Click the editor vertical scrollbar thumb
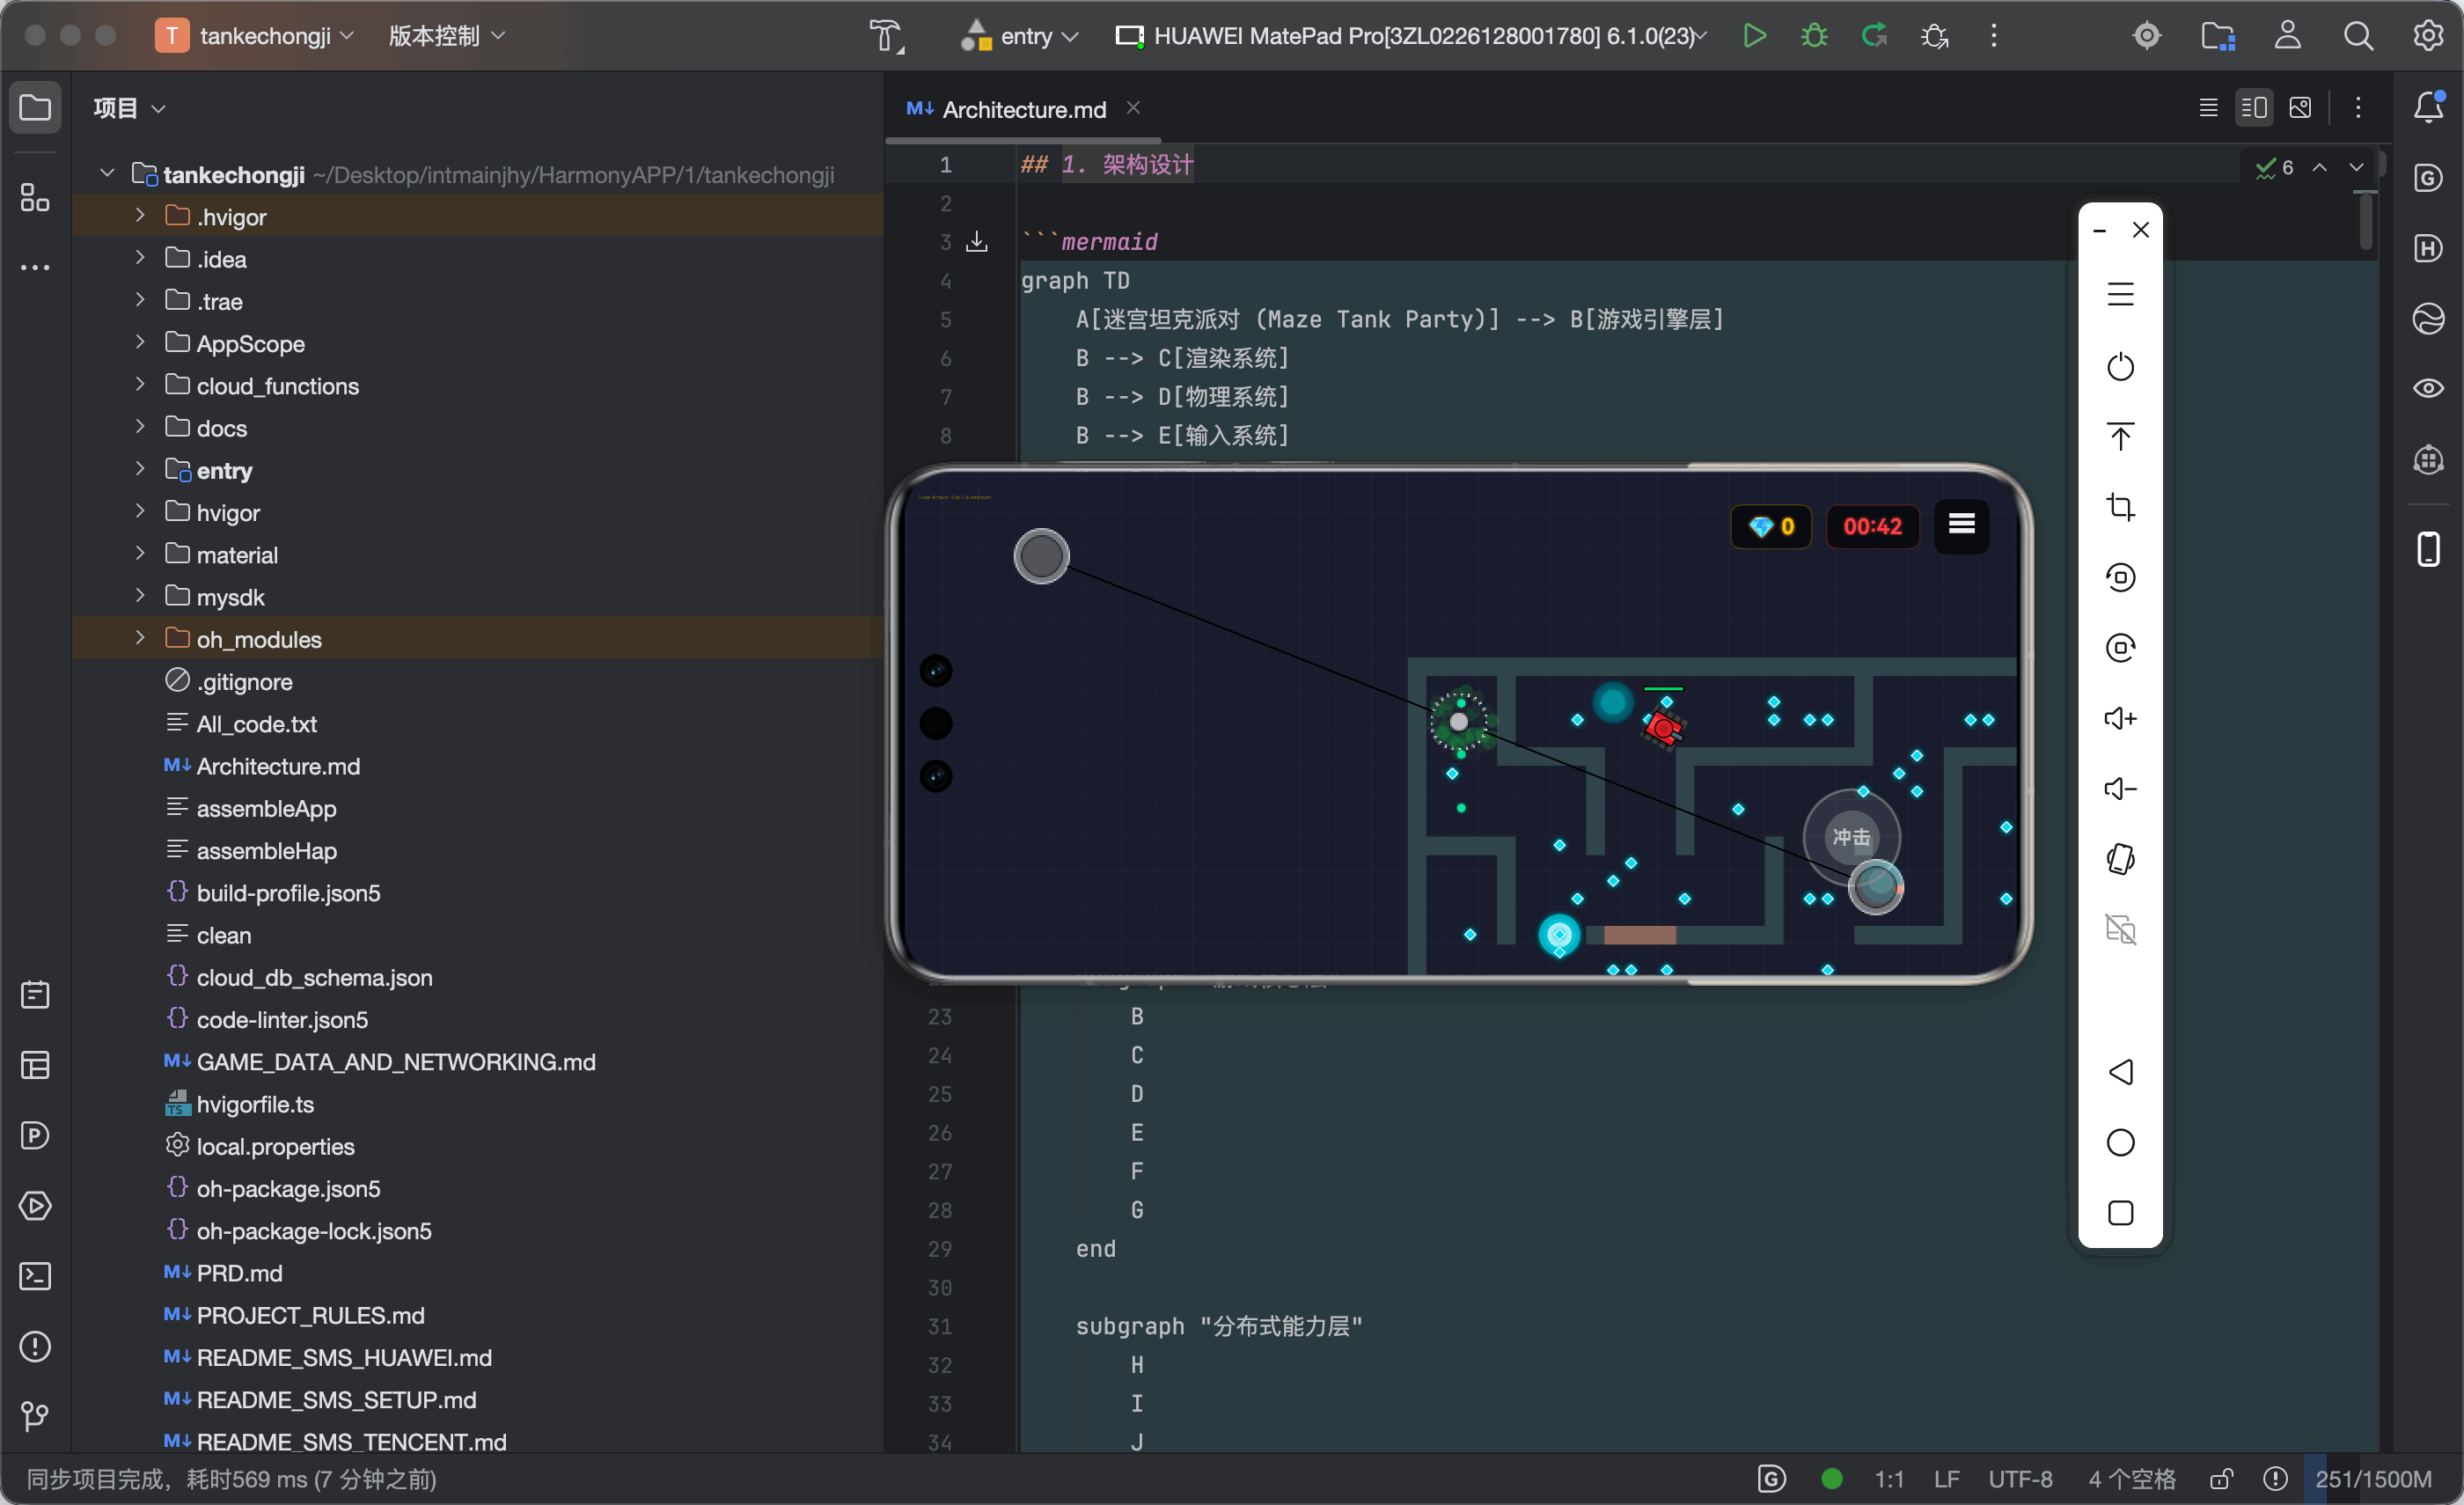2464x1505 pixels. point(2365,223)
